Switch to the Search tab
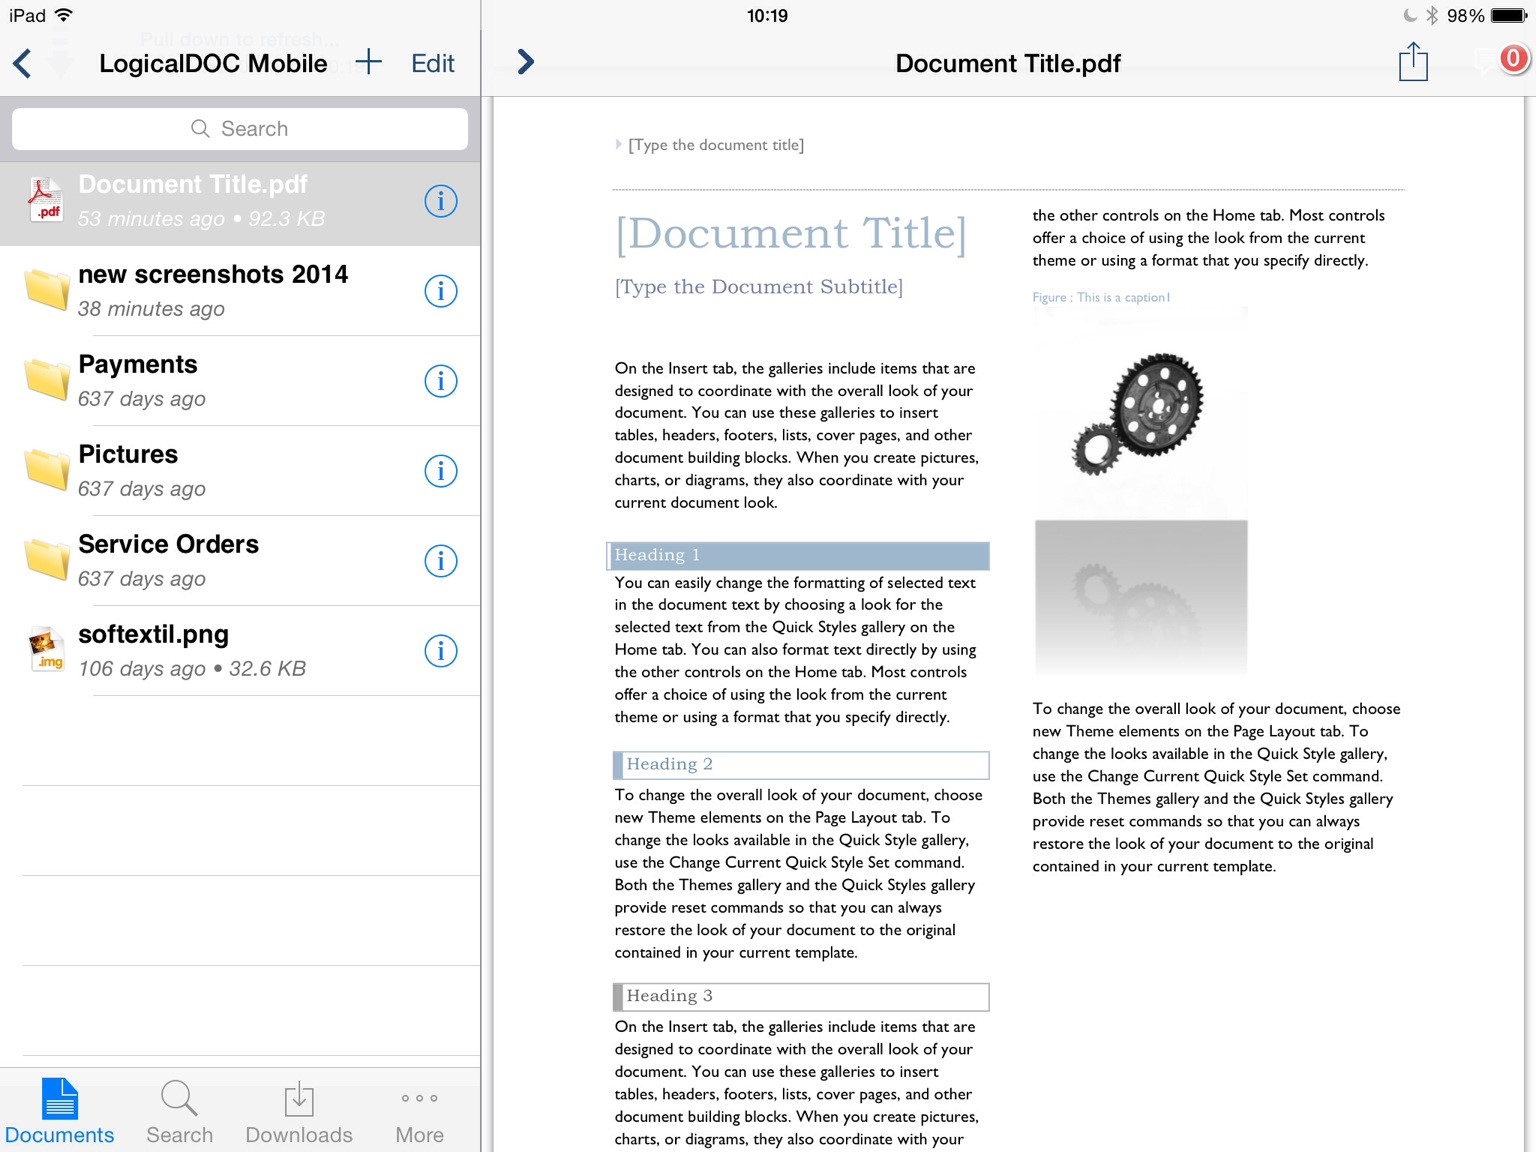Image resolution: width=1536 pixels, height=1152 pixels. point(180,1112)
